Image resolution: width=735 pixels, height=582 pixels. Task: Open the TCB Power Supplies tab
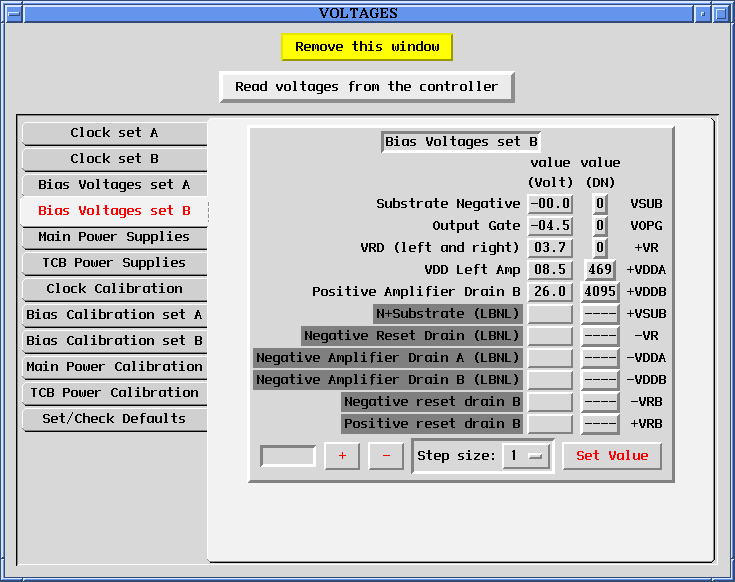[114, 263]
